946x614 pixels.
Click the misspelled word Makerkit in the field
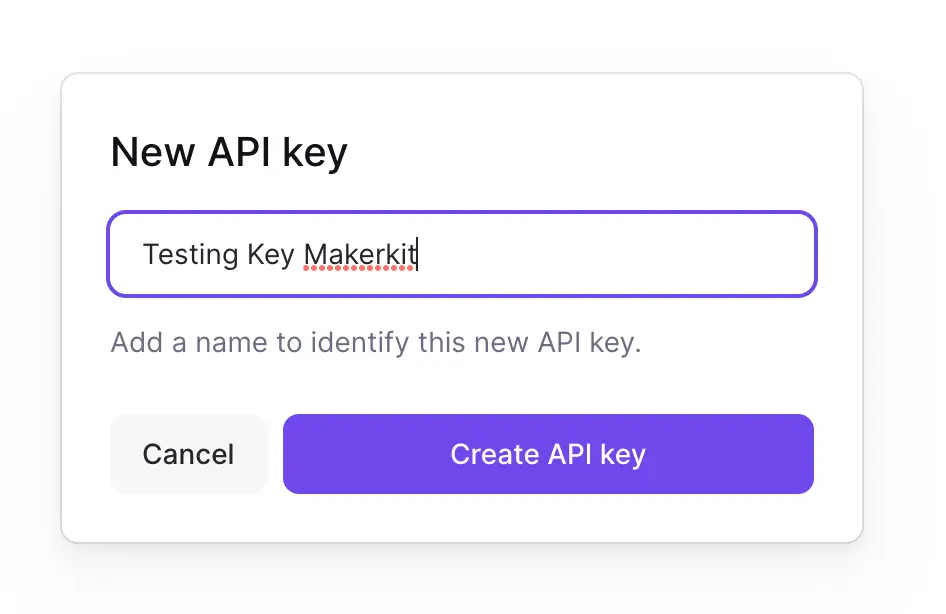tap(360, 254)
